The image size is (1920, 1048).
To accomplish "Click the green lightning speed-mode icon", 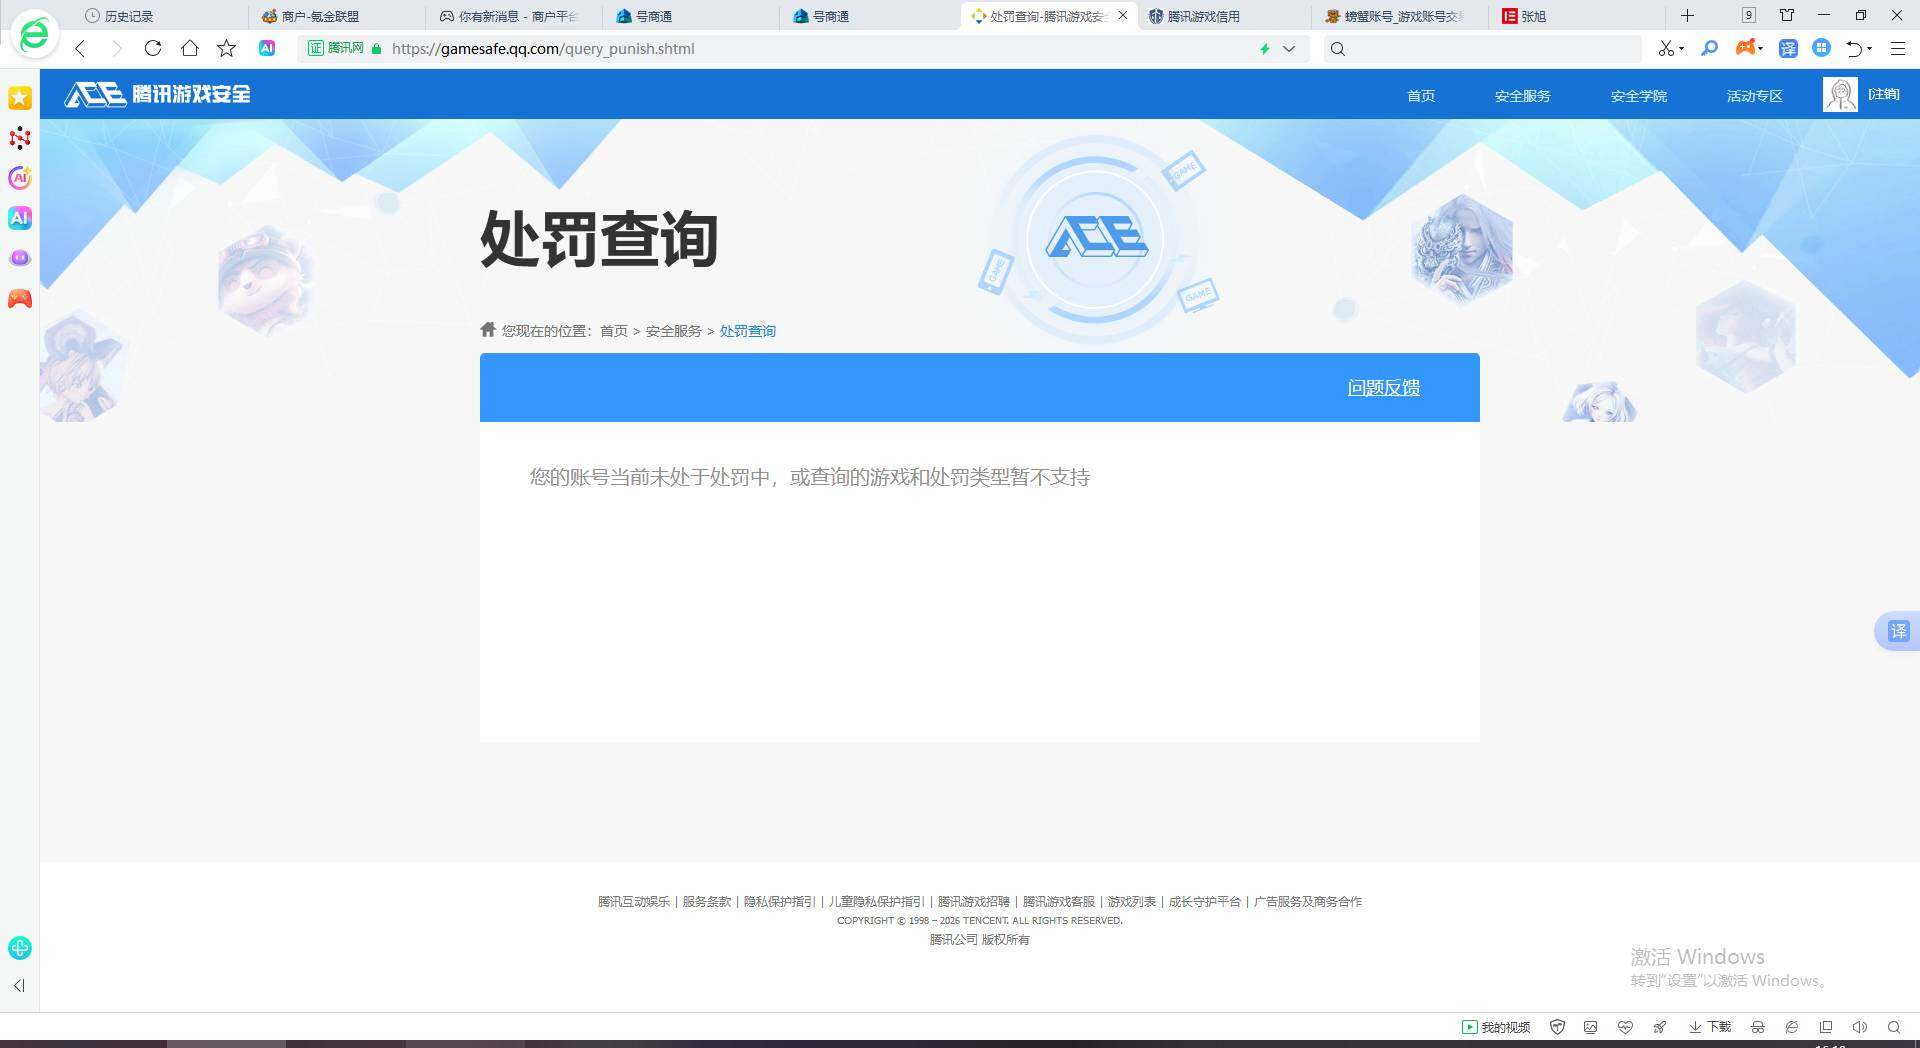I will tap(1264, 48).
